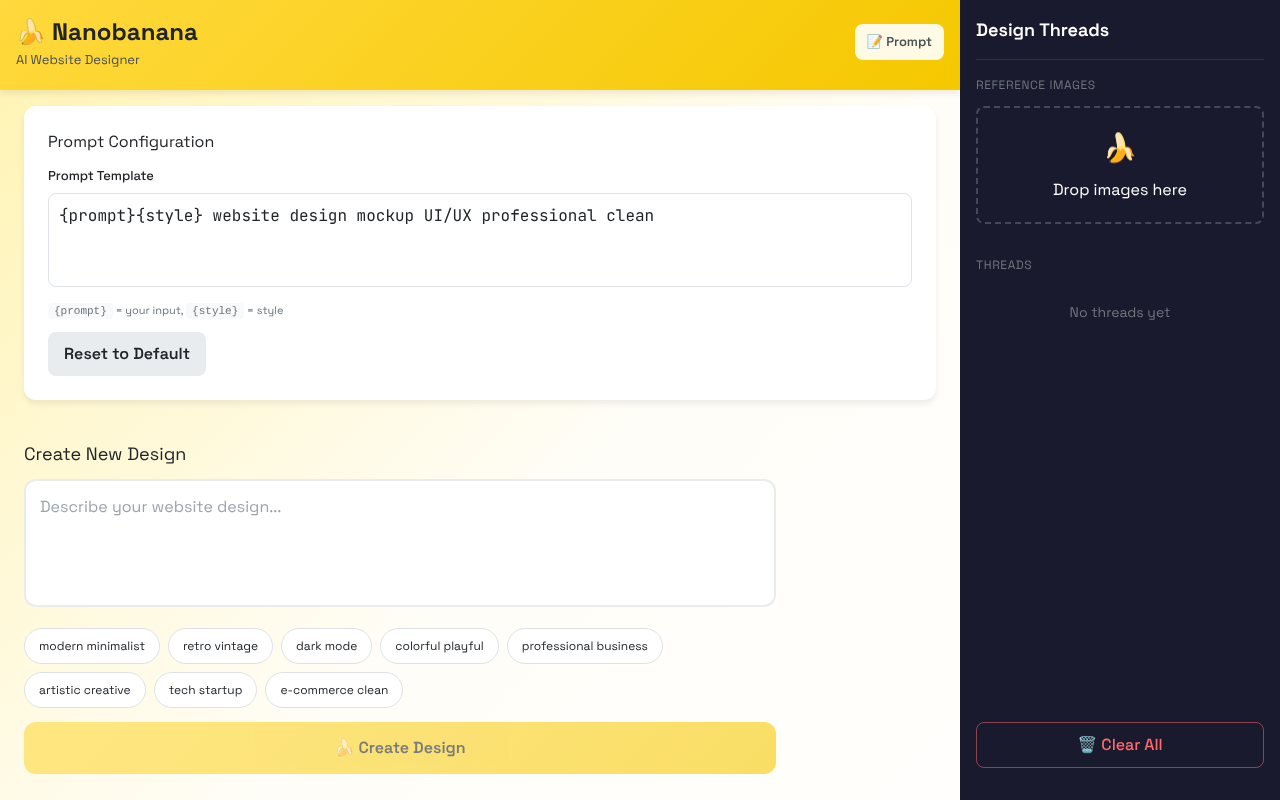The width and height of the screenshot is (1280, 800).
Task: Open the Prompt configuration button
Action: [899, 42]
